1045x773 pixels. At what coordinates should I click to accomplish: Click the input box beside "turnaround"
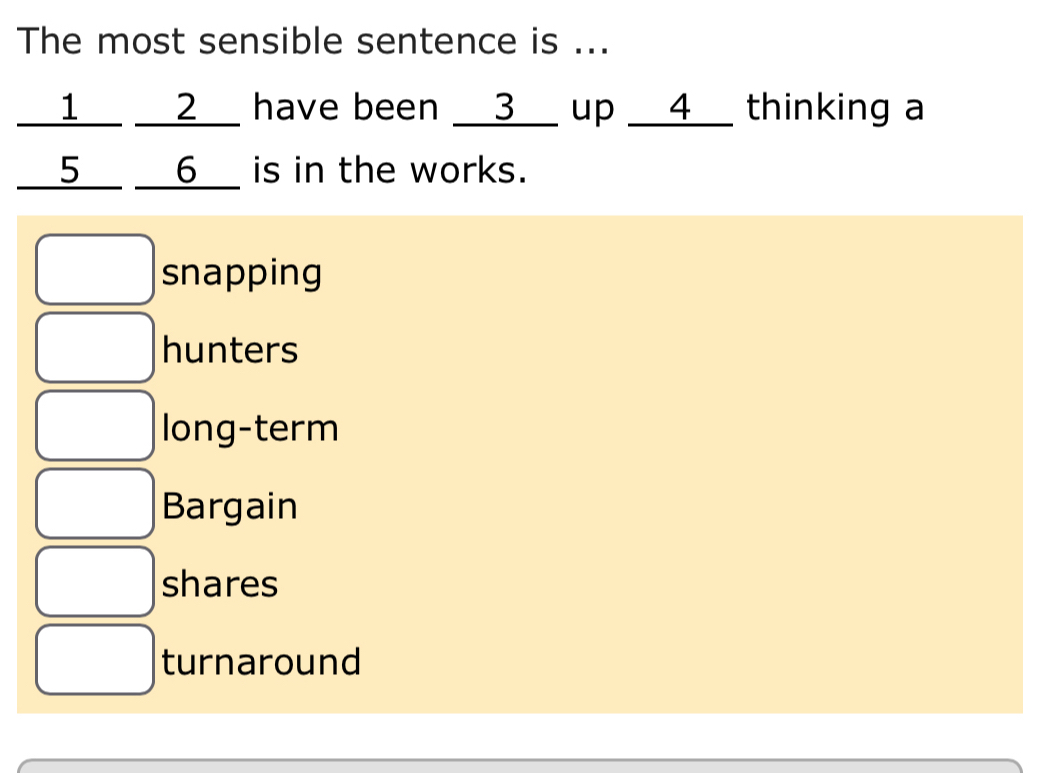93,661
